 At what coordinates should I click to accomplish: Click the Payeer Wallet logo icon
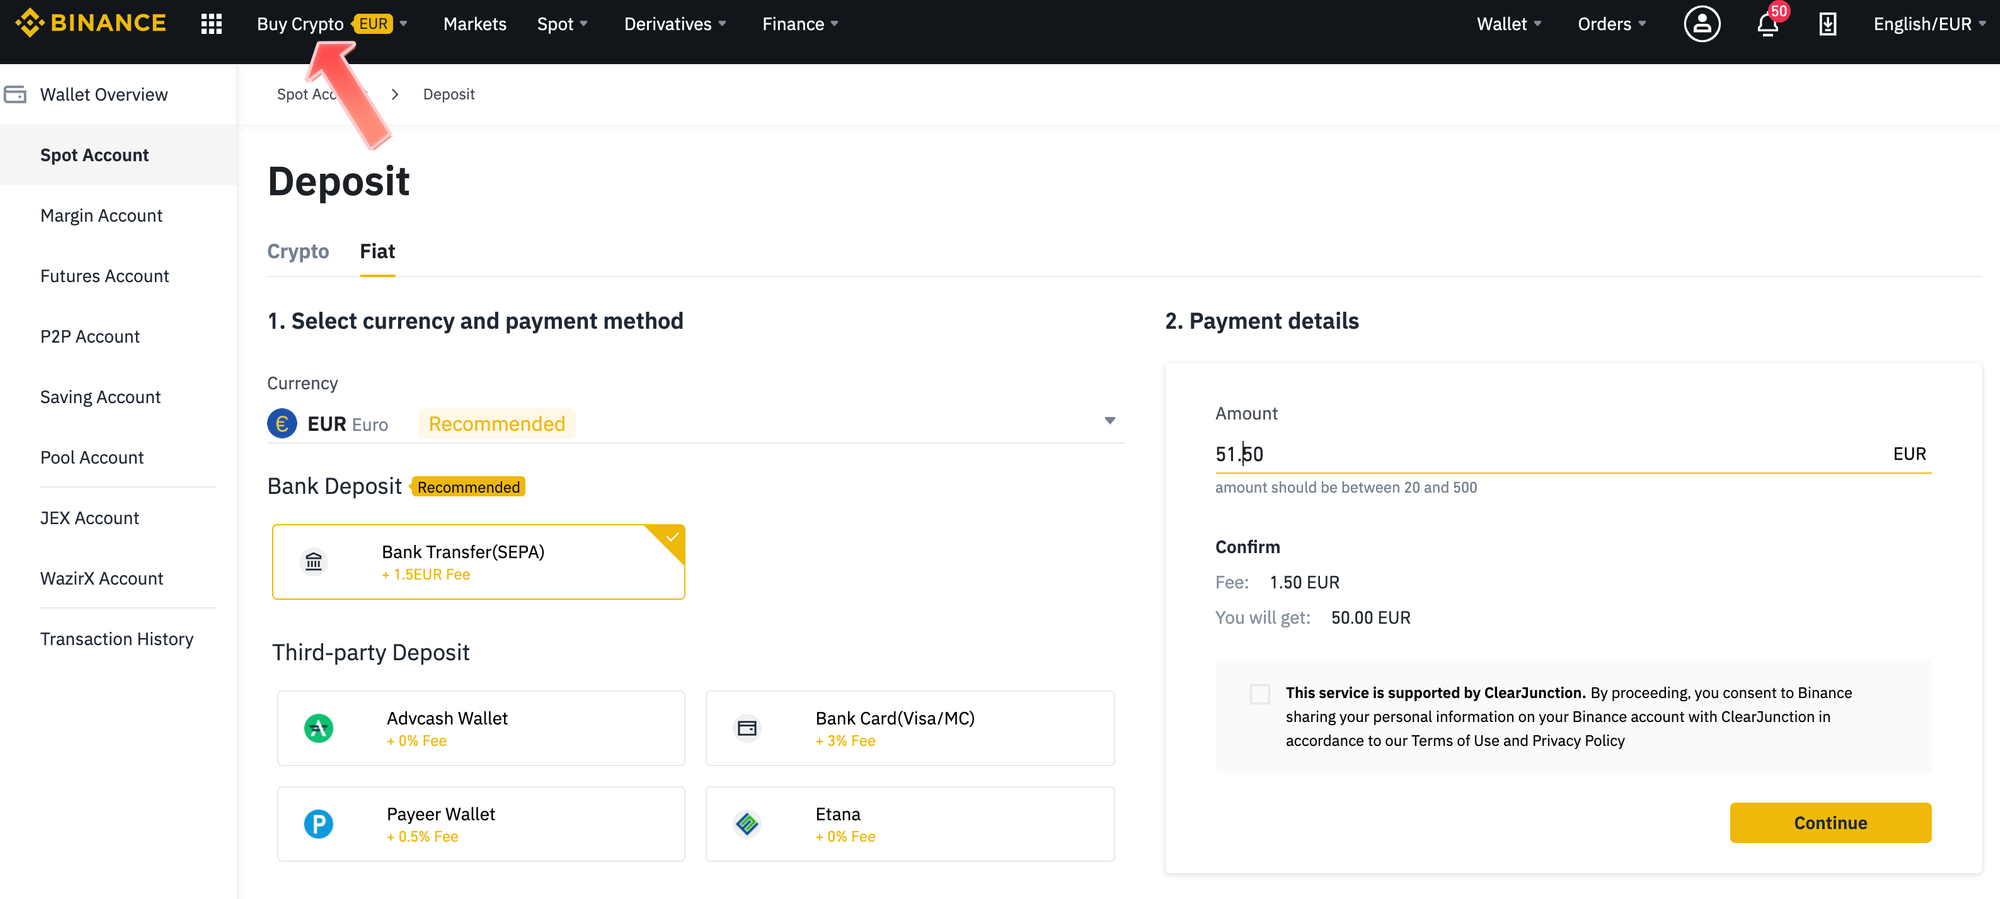click(x=319, y=824)
